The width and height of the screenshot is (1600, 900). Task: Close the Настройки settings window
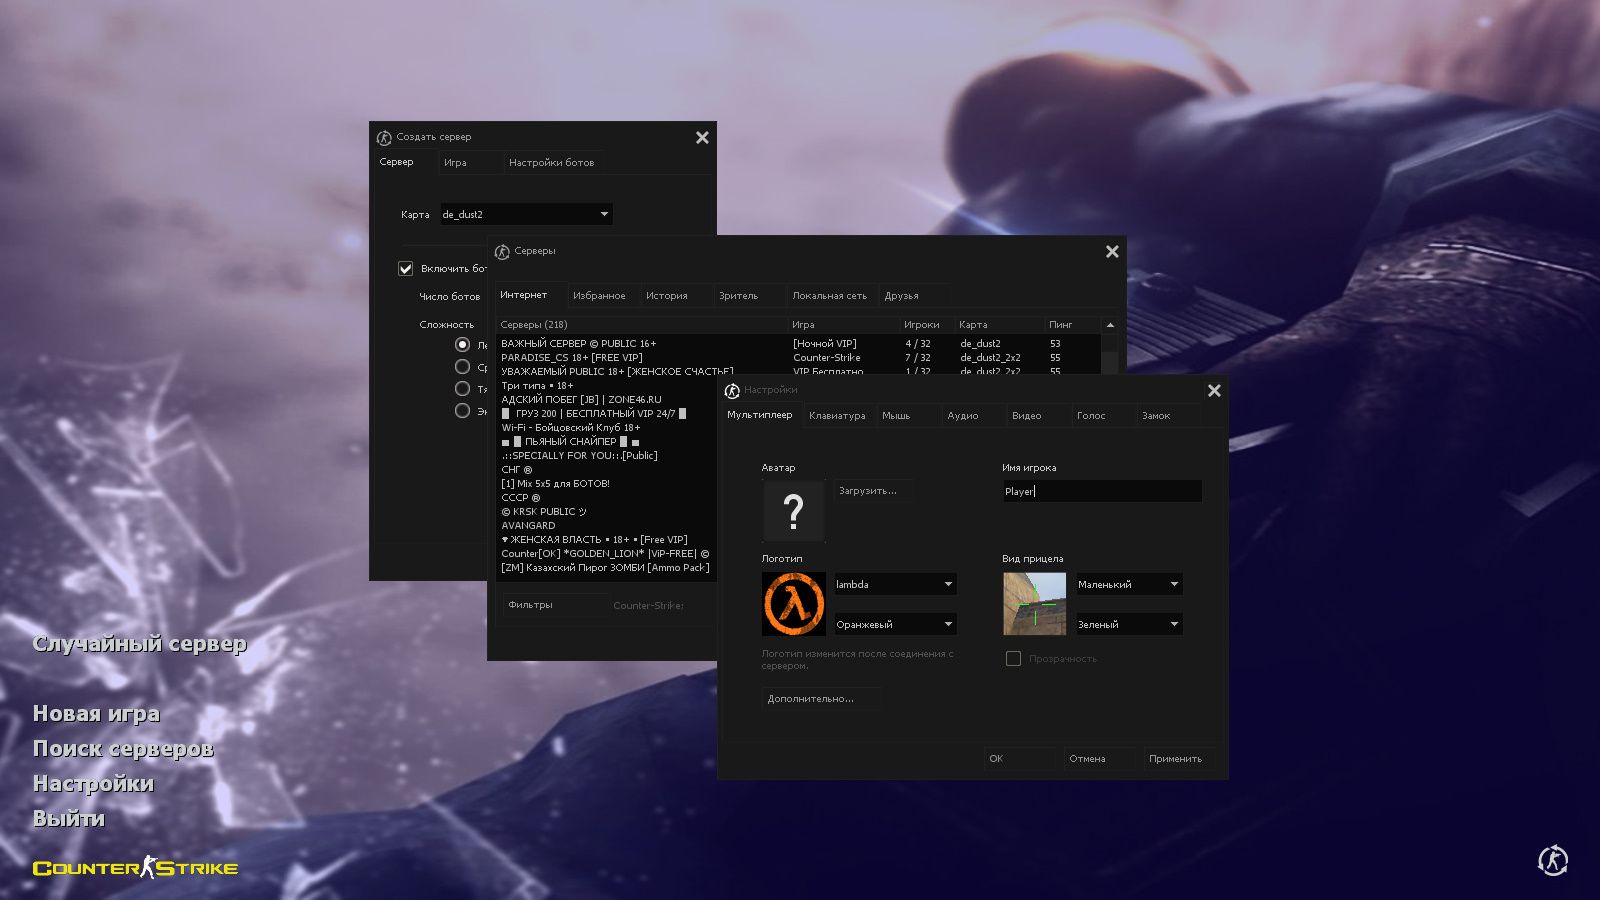(1214, 391)
